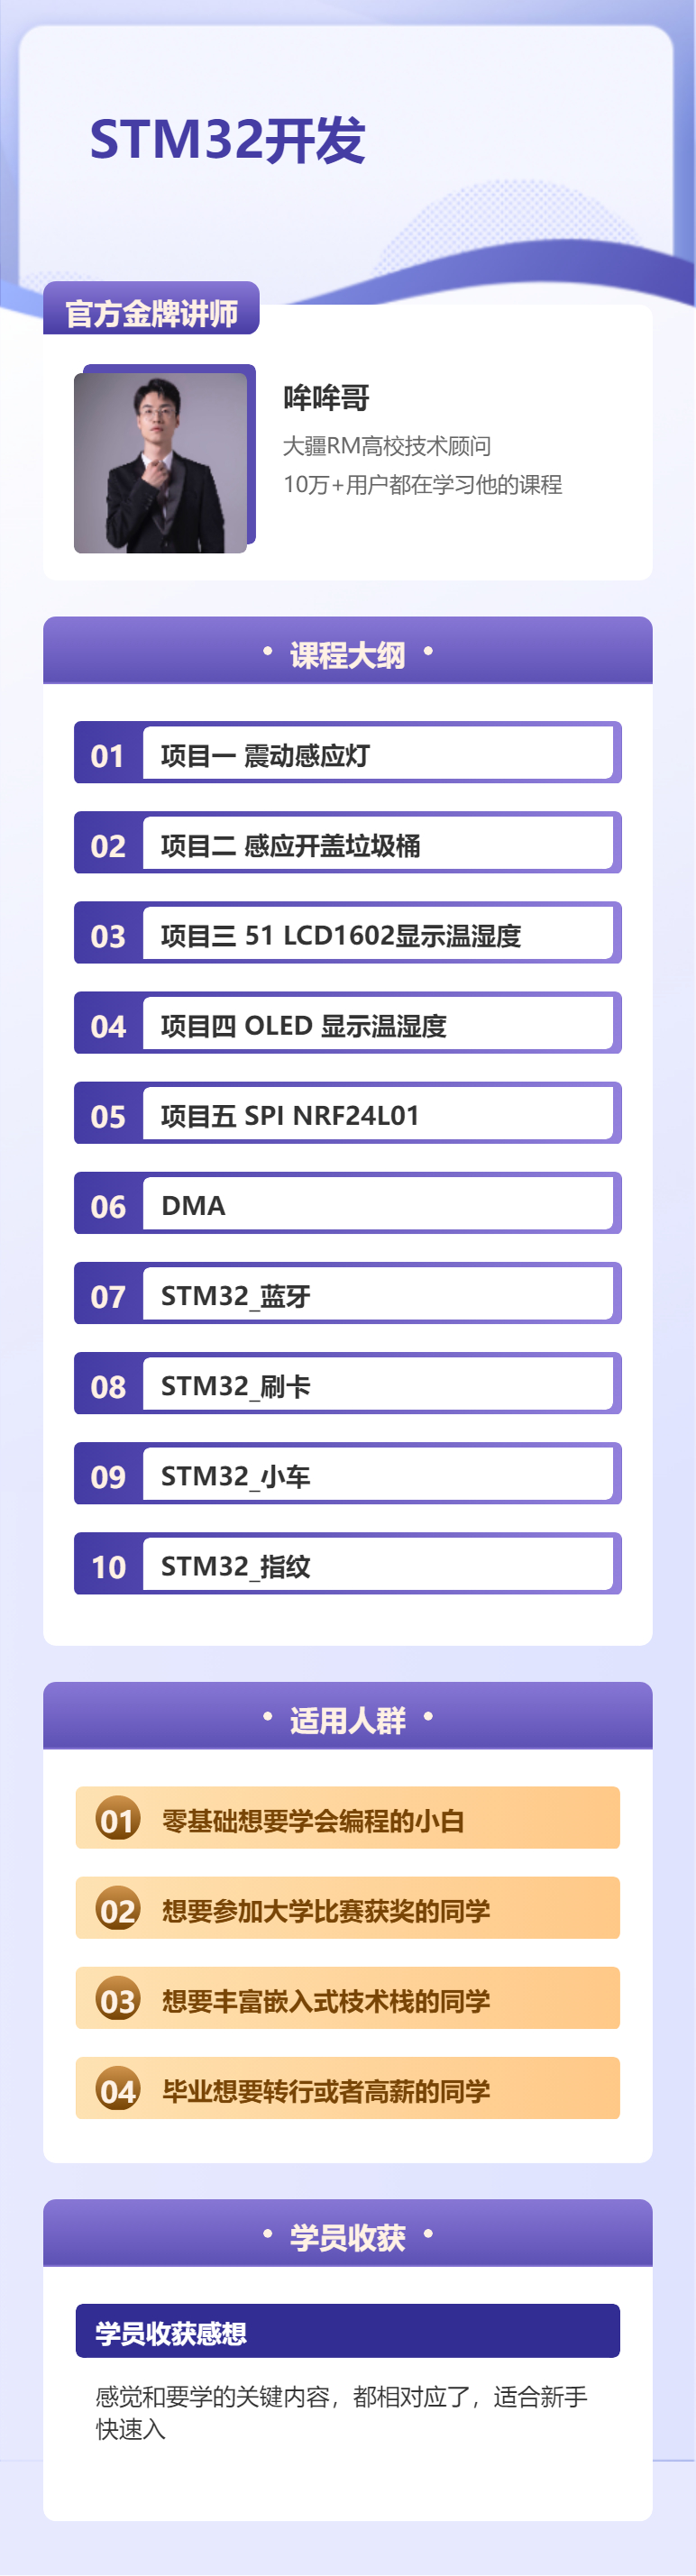Click the 学员收获 section header
The height and width of the screenshot is (2576, 696).
point(348,2234)
